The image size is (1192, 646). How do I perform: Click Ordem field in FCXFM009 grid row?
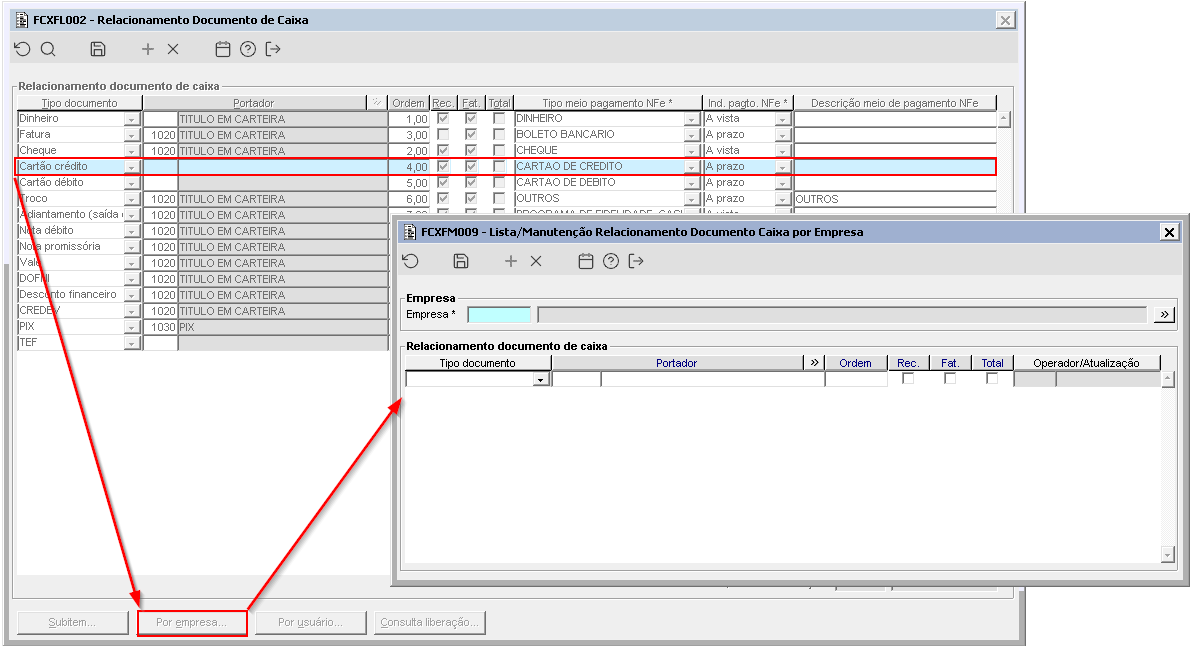(x=856, y=379)
